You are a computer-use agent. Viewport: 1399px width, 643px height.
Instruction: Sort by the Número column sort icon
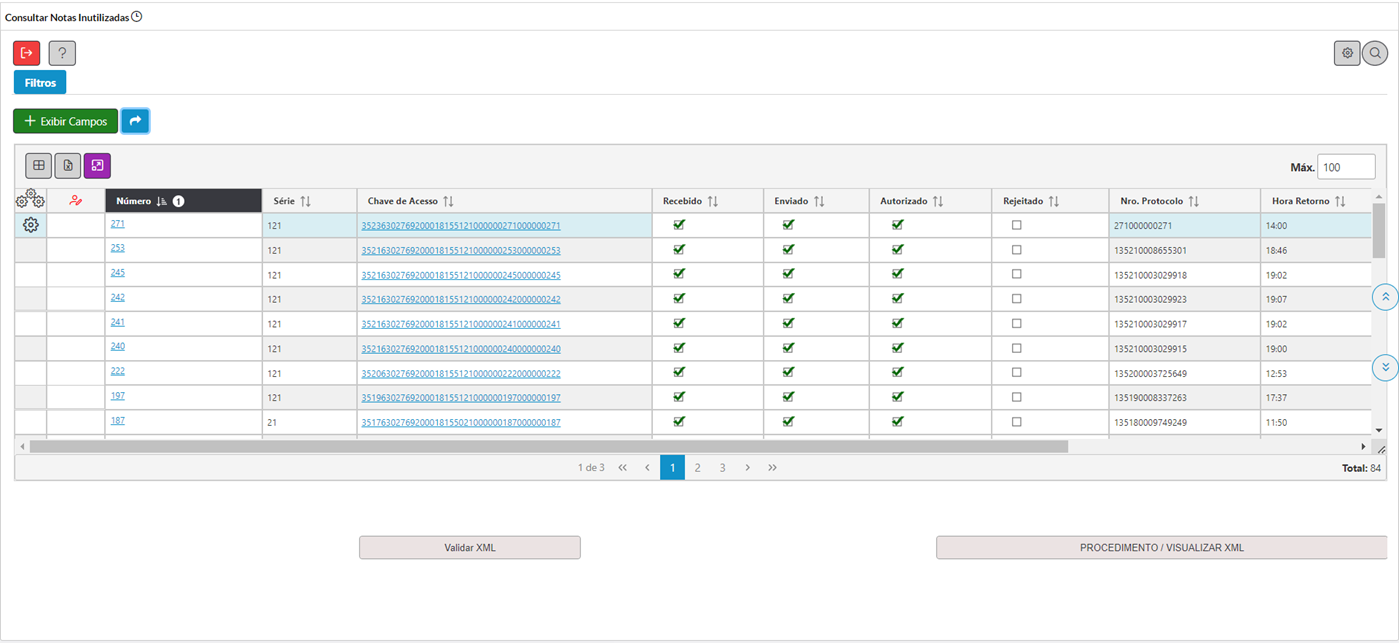pyautogui.click(x=162, y=201)
